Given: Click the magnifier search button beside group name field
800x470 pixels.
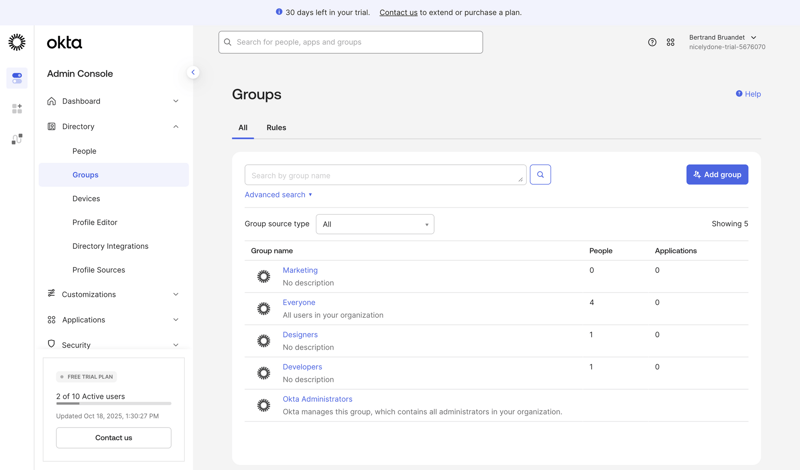Looking at the screenshot, I should [x=540, y=175].
